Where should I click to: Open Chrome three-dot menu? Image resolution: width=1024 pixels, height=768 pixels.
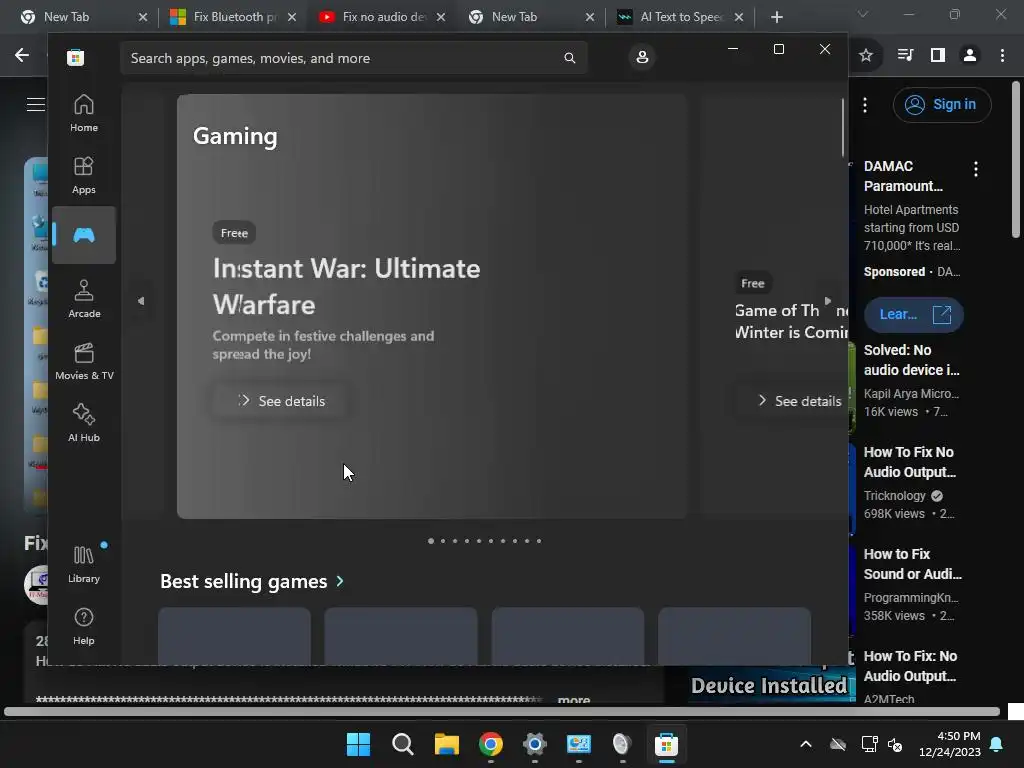[1002, 56]
